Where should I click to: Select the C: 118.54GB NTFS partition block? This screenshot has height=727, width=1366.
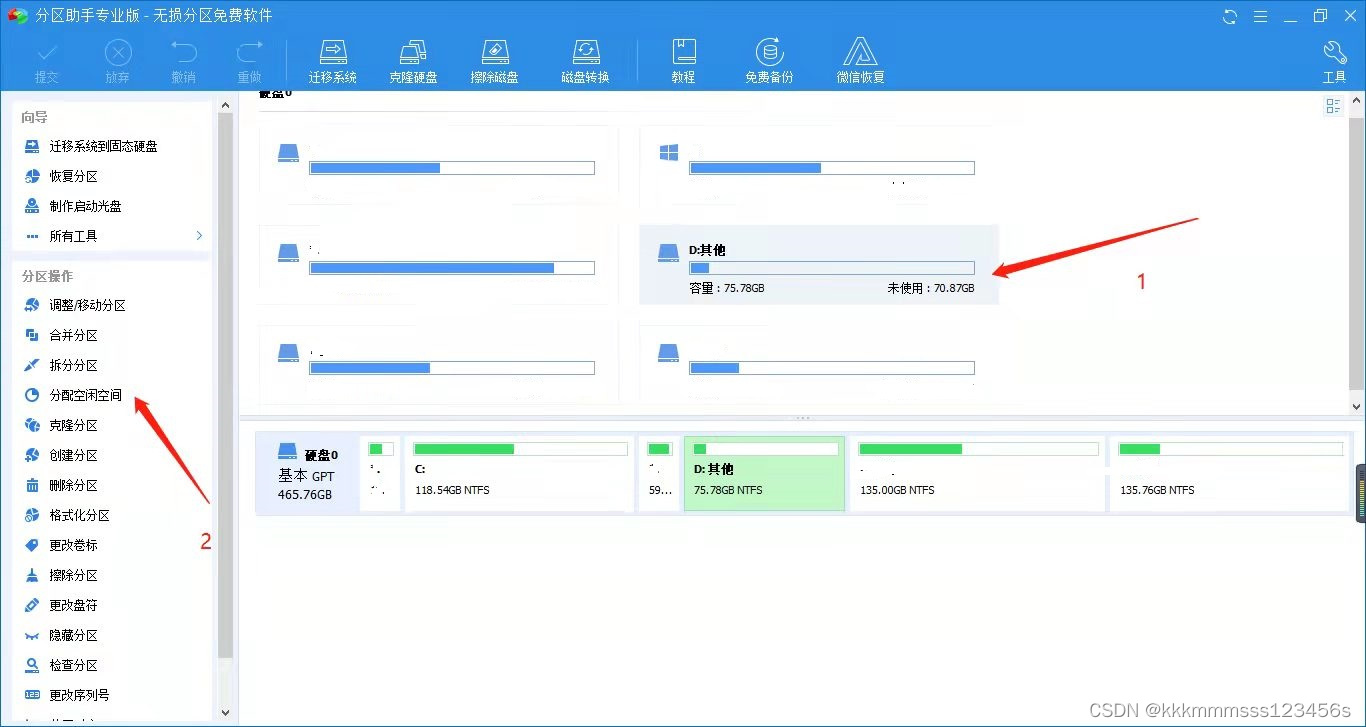[520, 474]
